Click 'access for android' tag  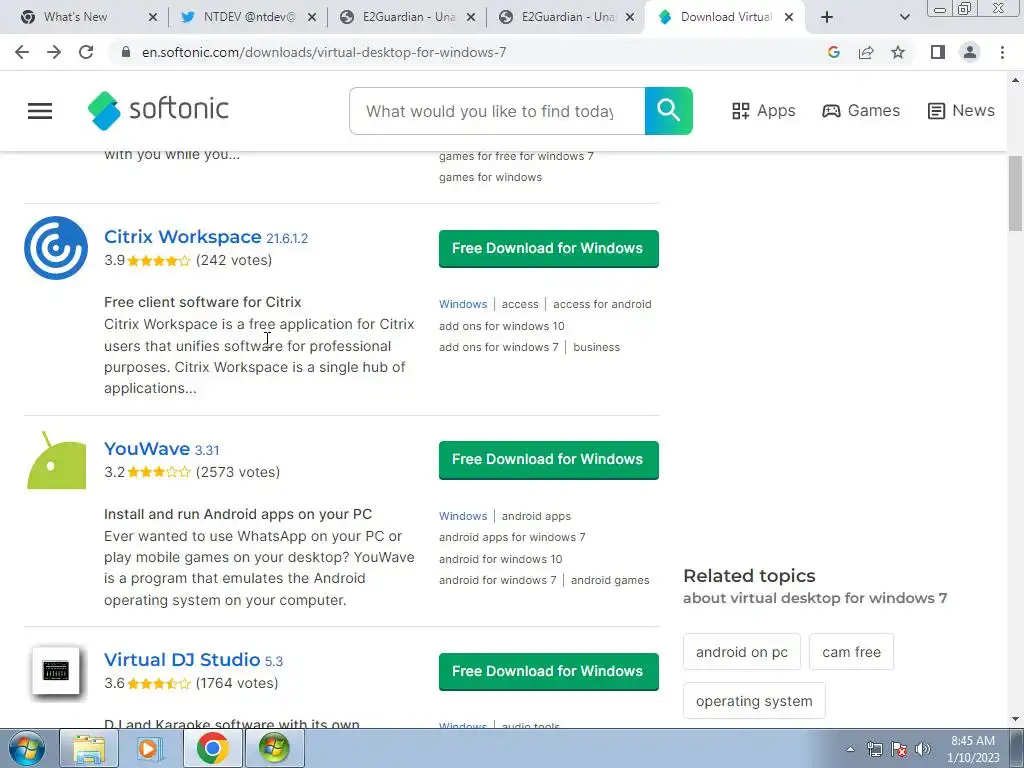[602, 304]
